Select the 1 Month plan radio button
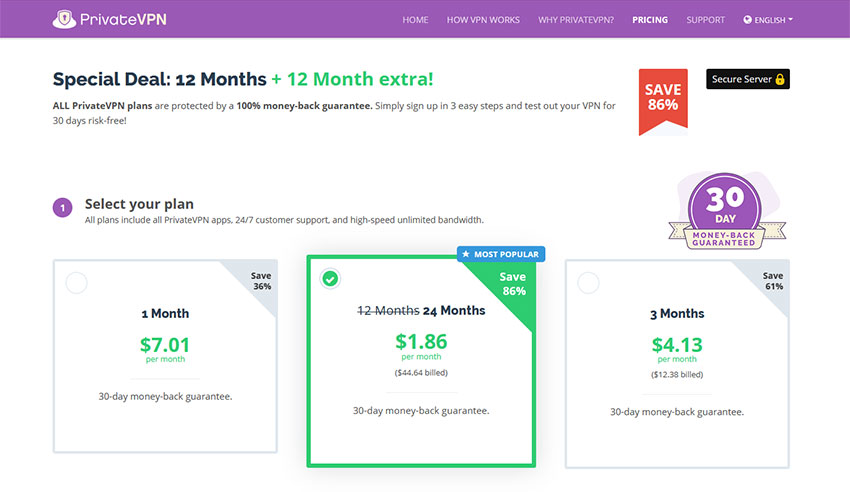 tap(76, 283)
